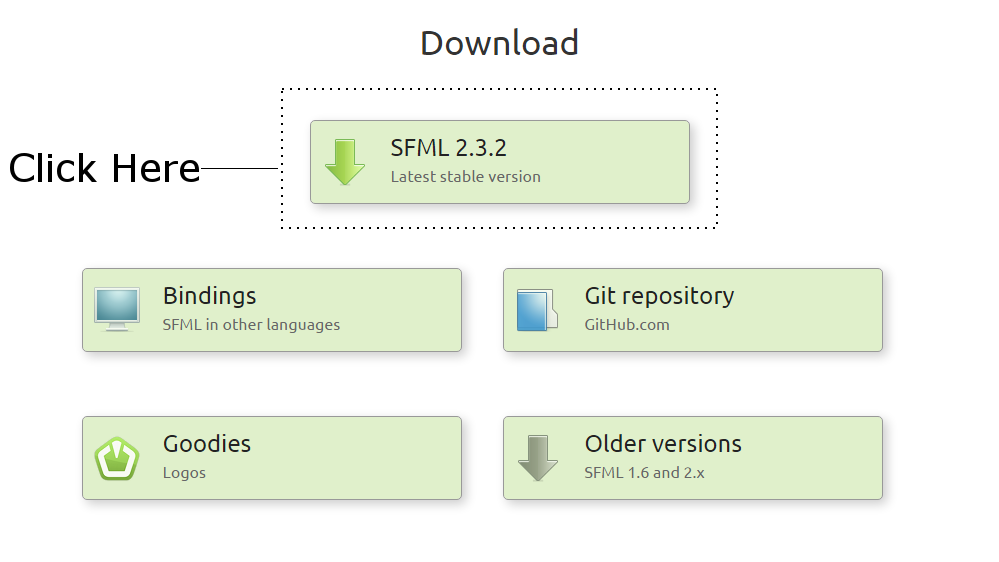Open the Older versions box
This screenshot has width=999, height=562.
tap(693, 458)
